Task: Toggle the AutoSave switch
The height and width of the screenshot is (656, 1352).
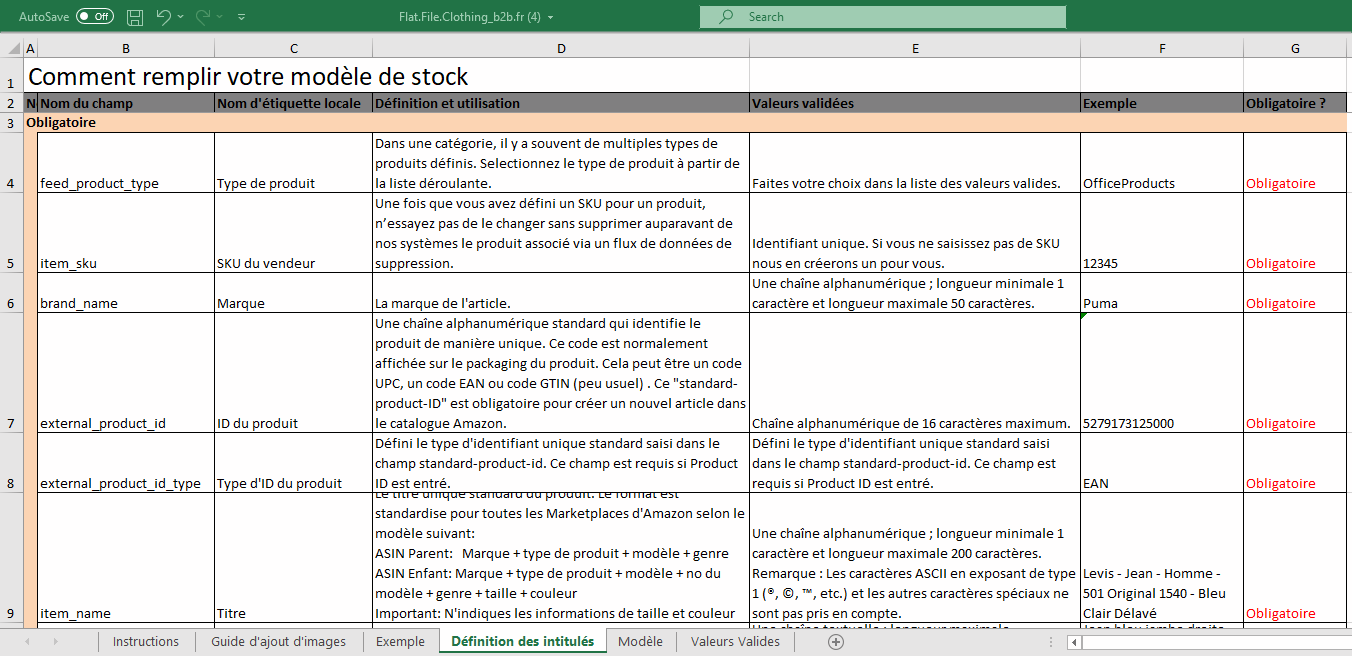Action: click(95, 17)
